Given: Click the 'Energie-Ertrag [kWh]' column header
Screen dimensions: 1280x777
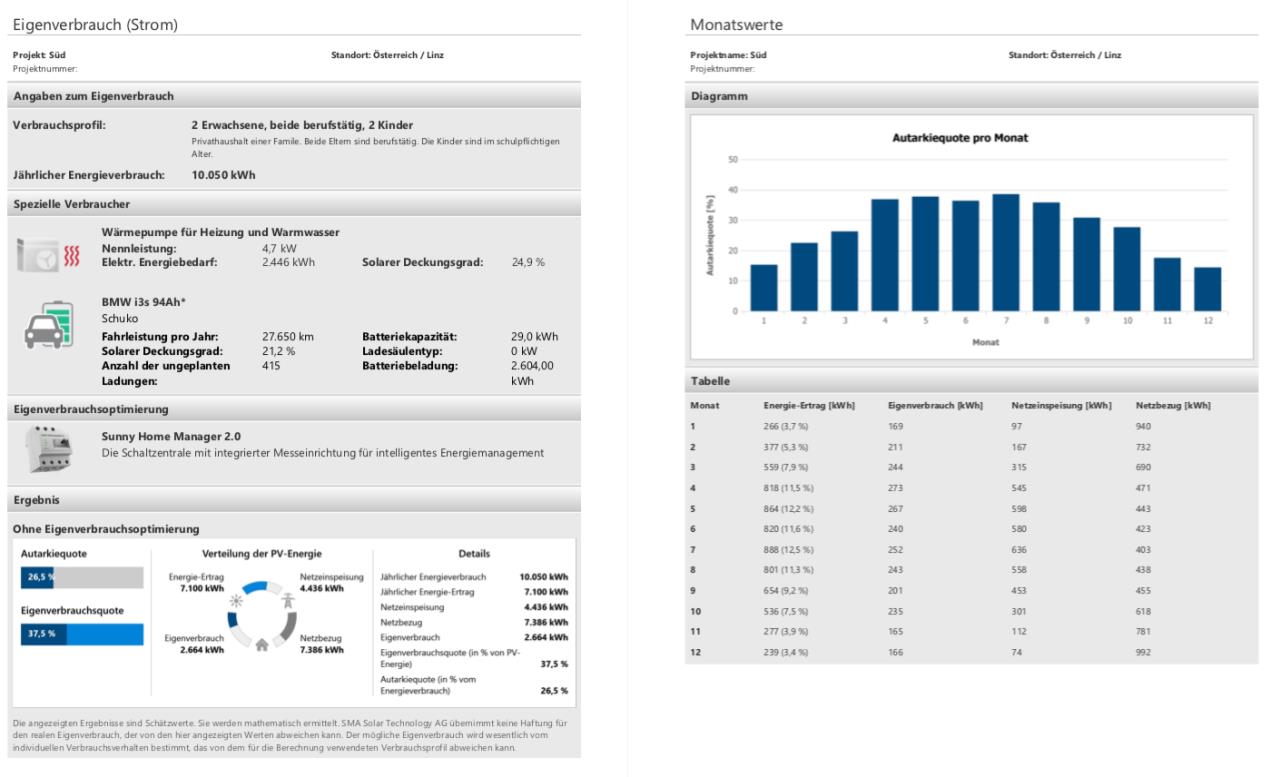Looking at the screenshot, I should (808, 406).
